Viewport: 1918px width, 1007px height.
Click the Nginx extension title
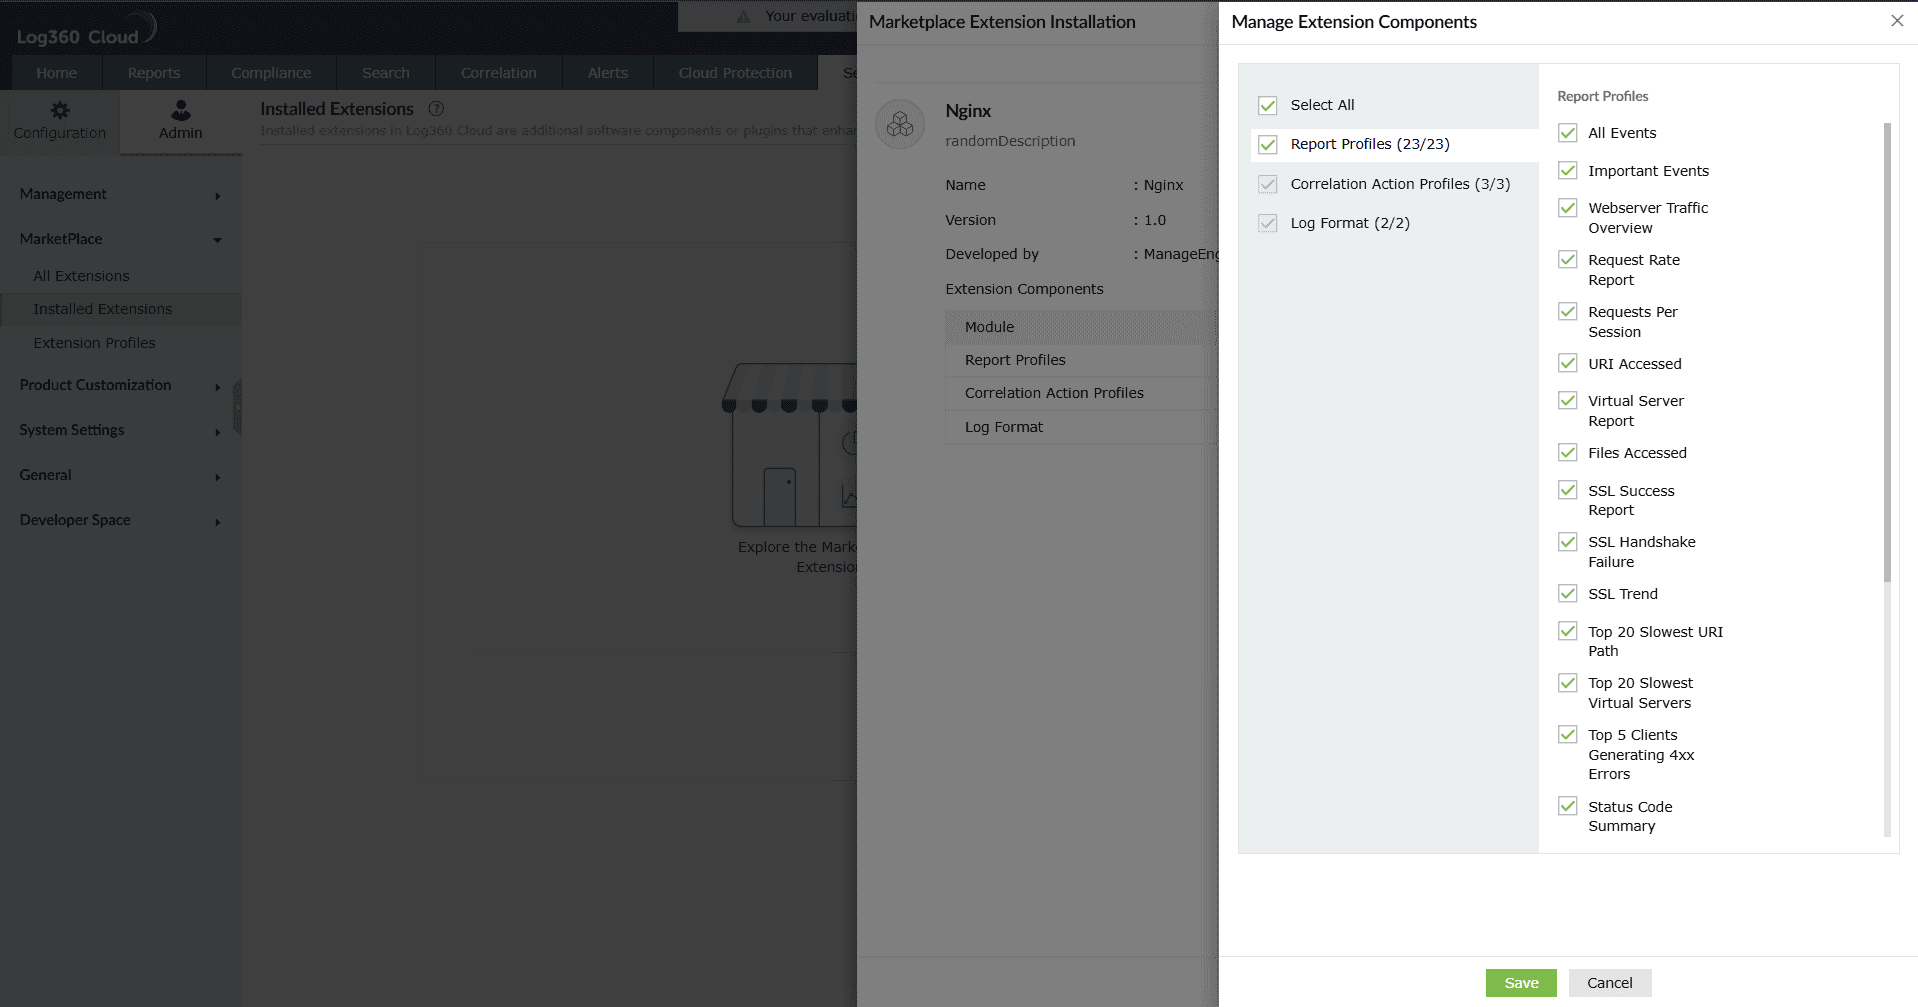point(968,111)
